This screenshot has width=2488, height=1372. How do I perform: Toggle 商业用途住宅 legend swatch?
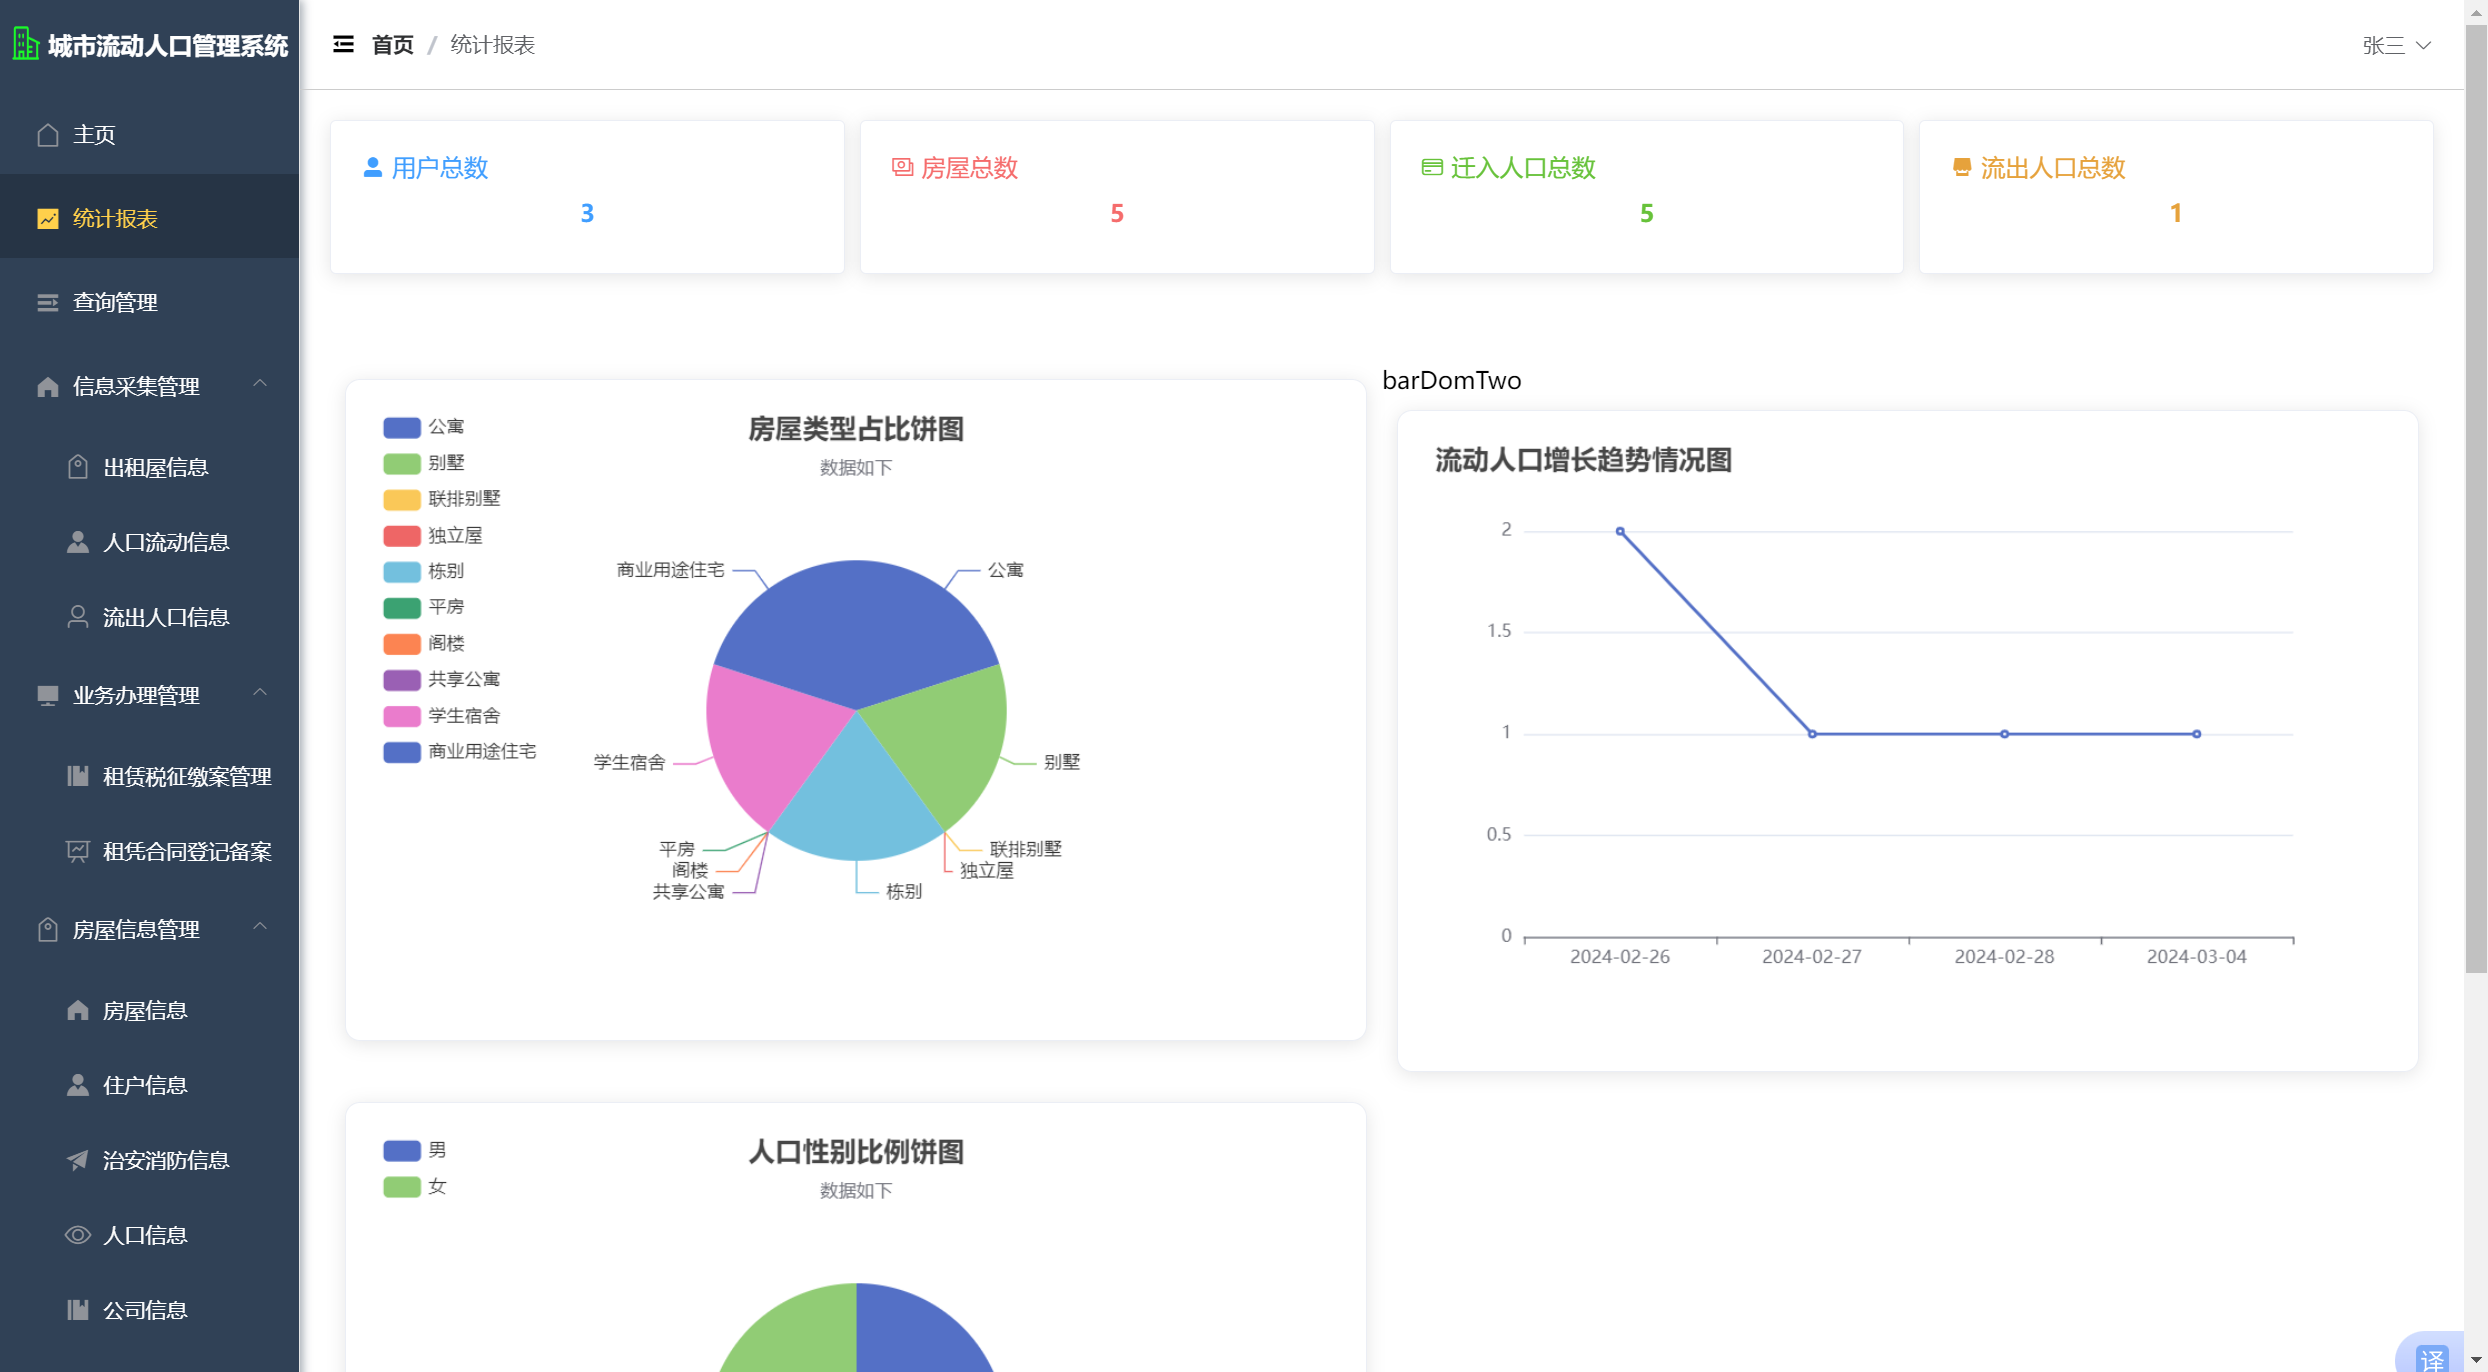pos(401,752)
